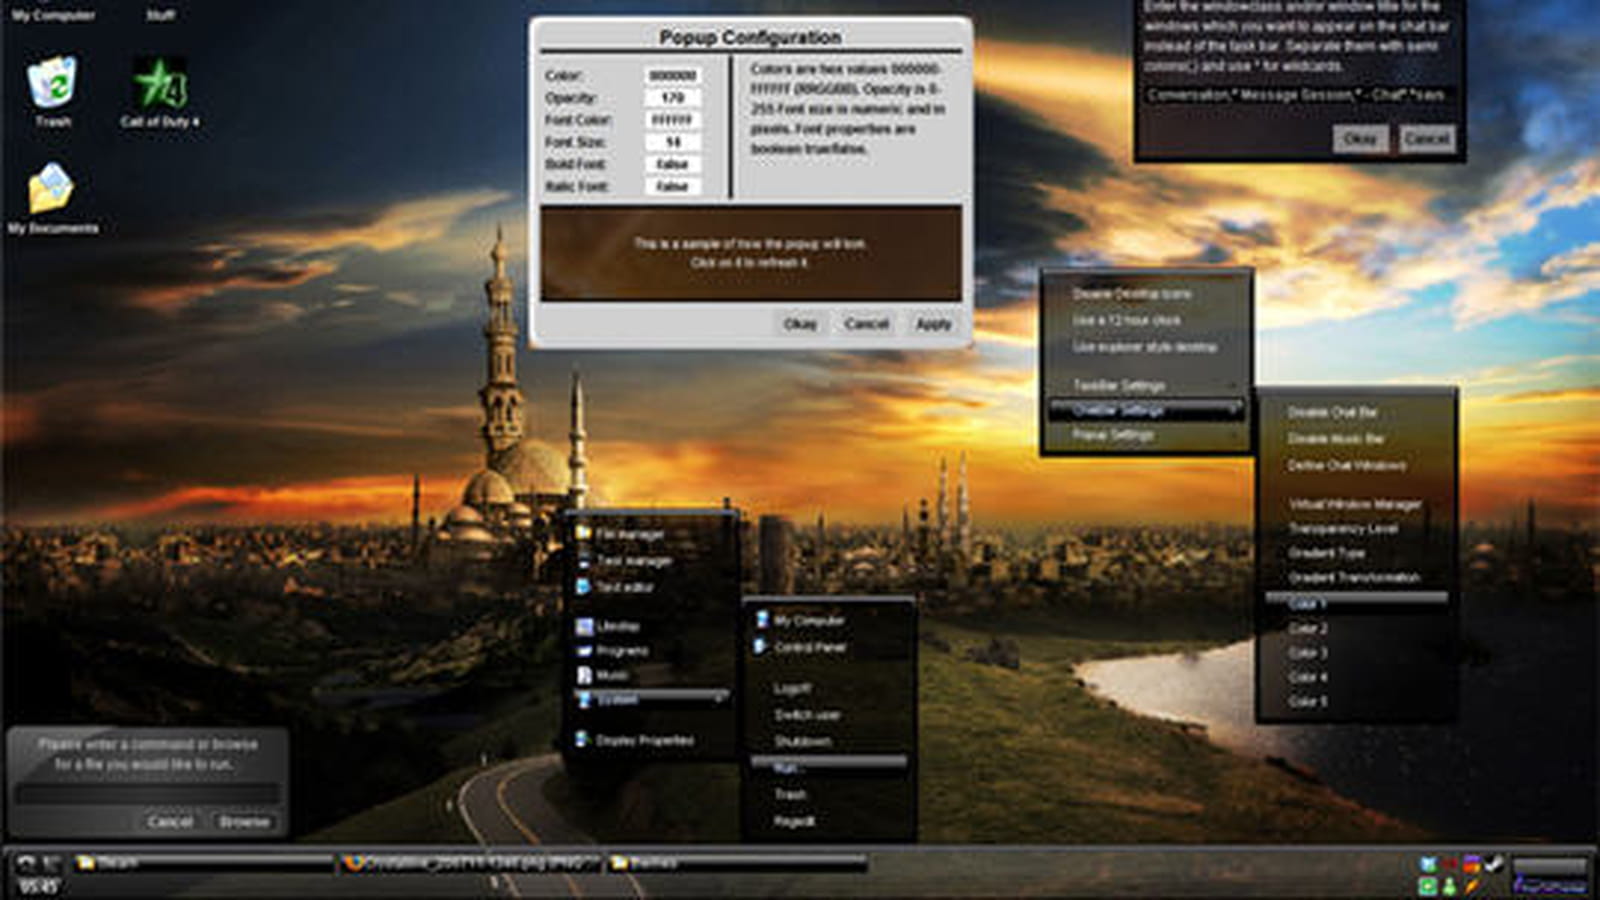Click the Task manager icon in menu
The image size is (1600, 900).
point(583,560)
